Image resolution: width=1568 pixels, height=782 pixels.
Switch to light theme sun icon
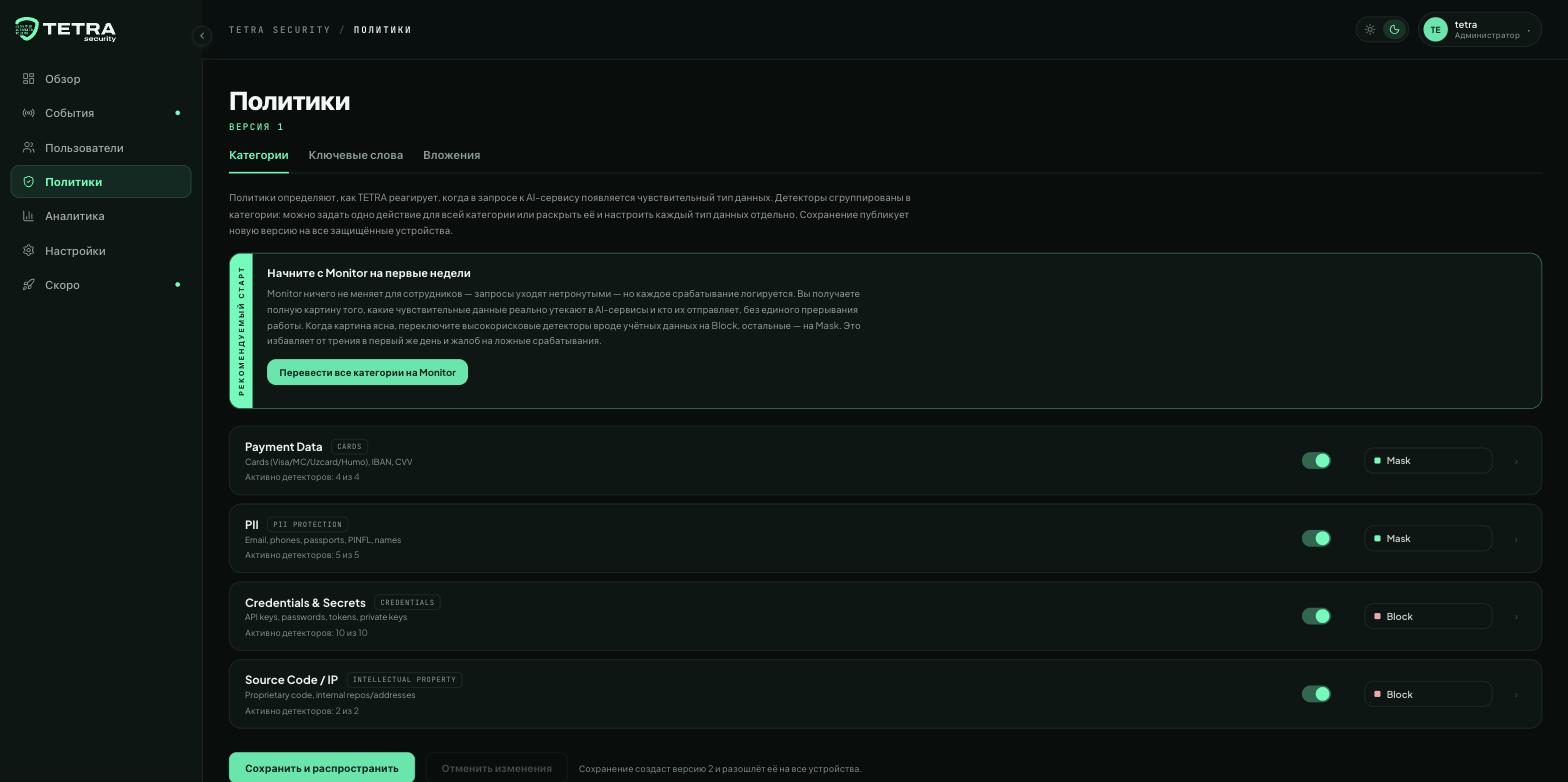[x=1370, y=30]
